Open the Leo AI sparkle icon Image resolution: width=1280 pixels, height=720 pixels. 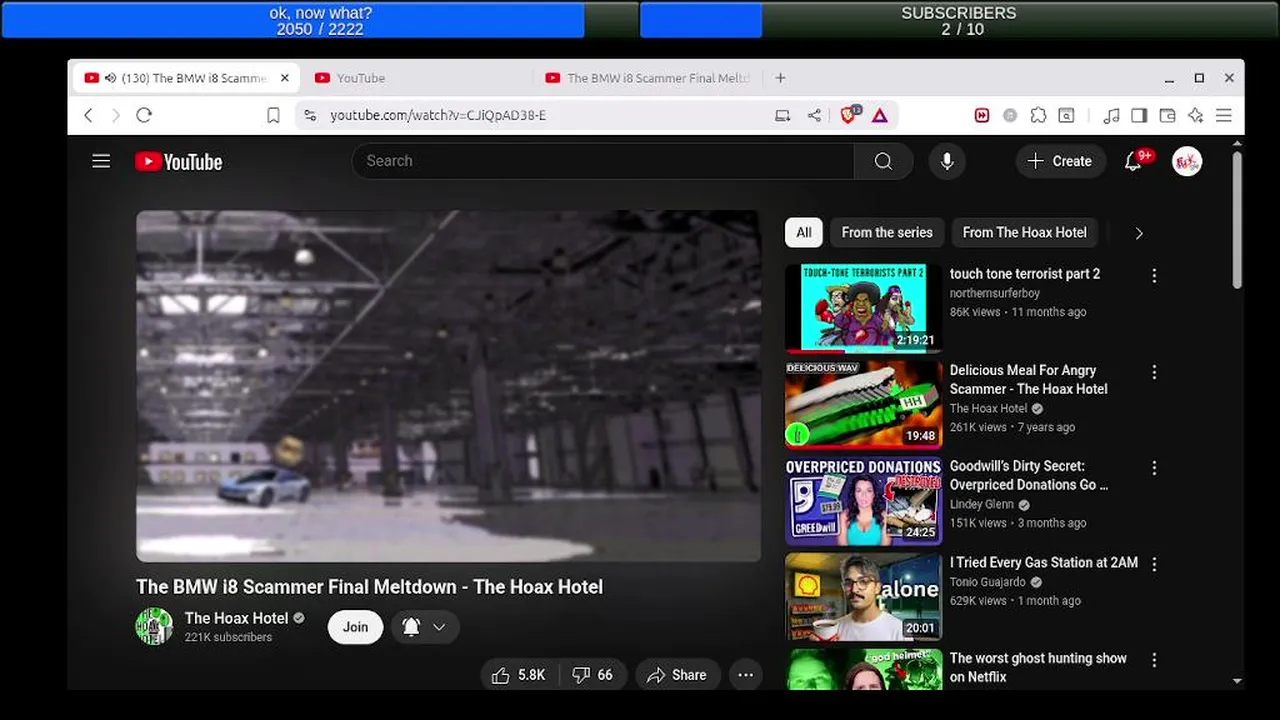(1195, 116)
